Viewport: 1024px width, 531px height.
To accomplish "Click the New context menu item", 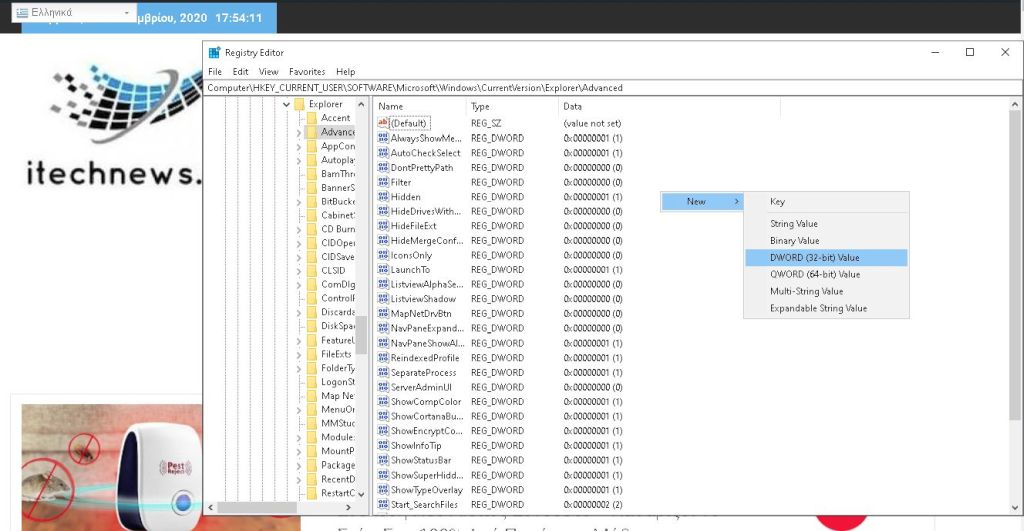I will pyautogui.click(x=703, y=202).
